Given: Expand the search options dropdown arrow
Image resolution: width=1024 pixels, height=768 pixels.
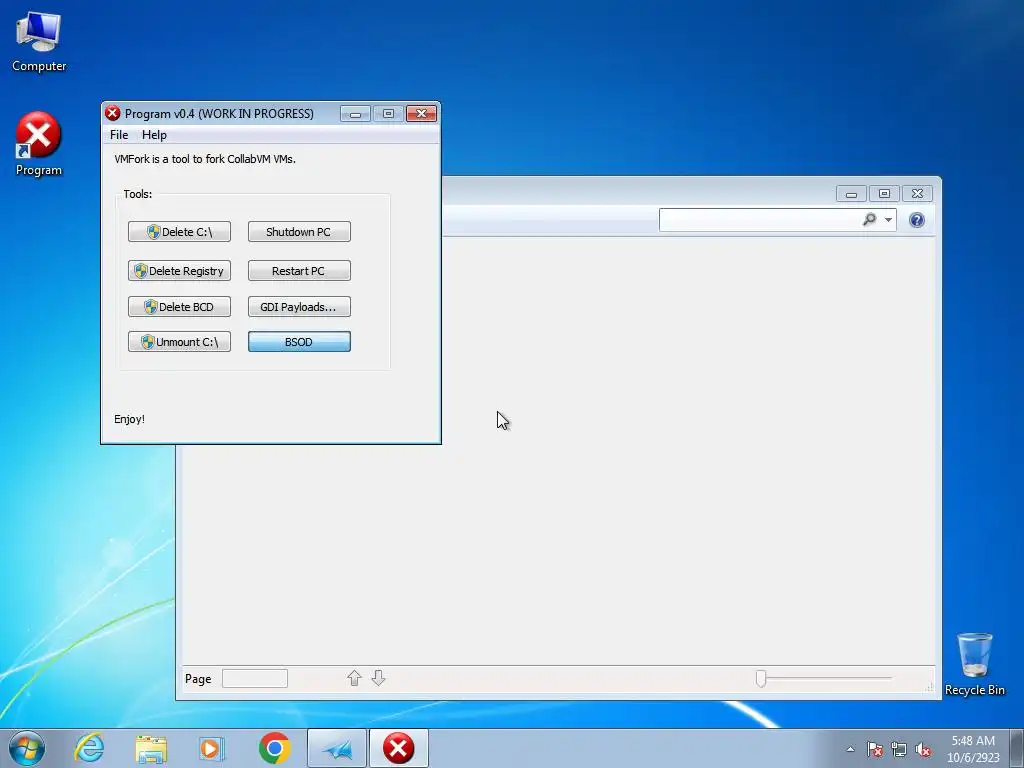Looking at the screenshot, I should pos(888,220).
